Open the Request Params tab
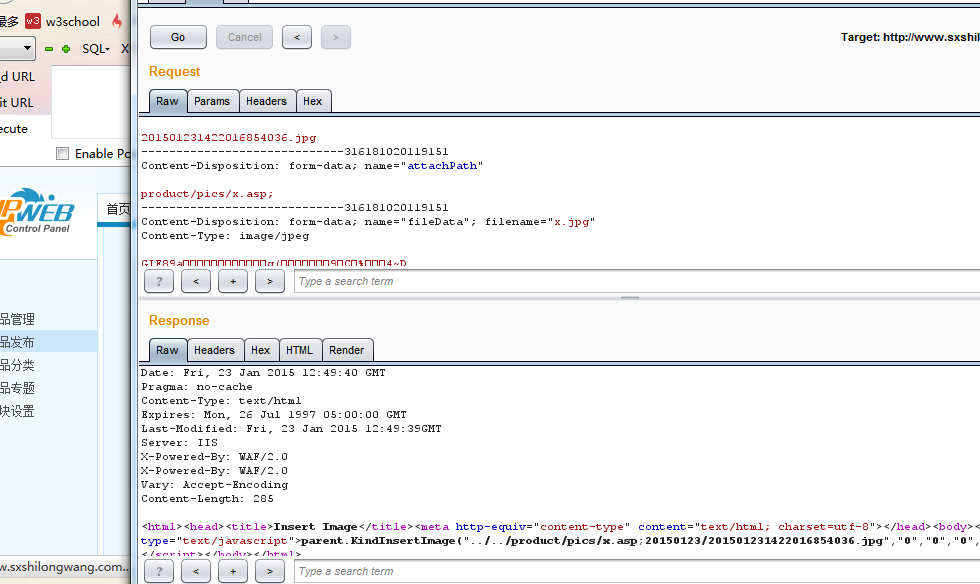This screenshot has height=584, width=980. [212, 101]
